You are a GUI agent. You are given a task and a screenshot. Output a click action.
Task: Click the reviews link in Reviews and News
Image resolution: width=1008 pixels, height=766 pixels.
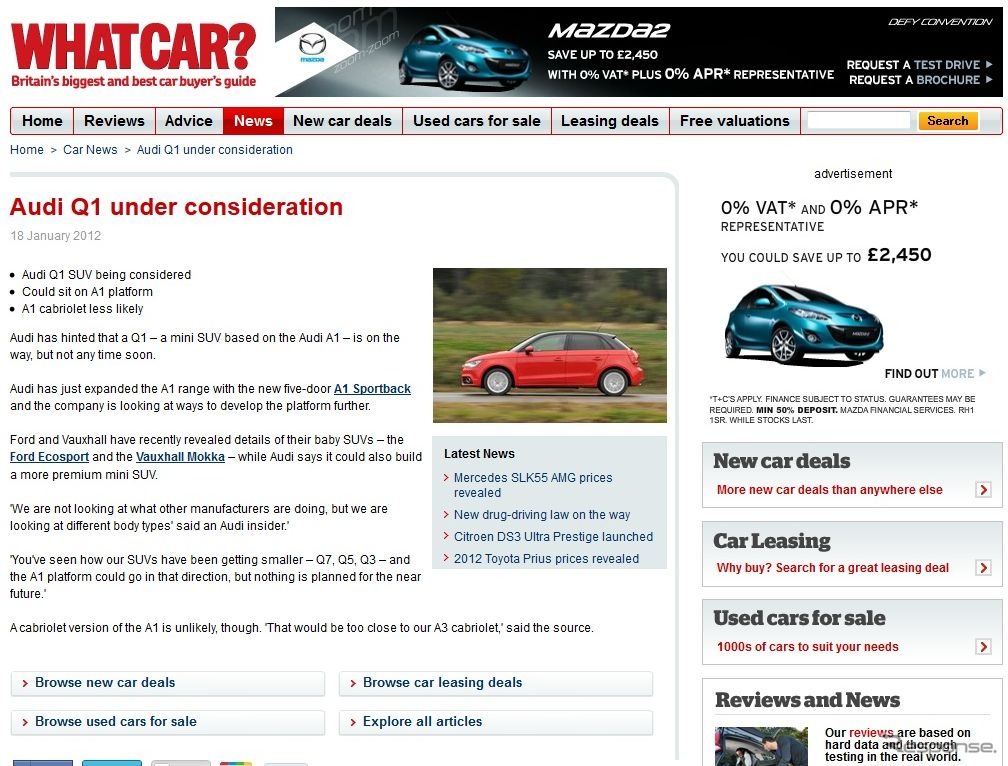[x=871, y=733]
